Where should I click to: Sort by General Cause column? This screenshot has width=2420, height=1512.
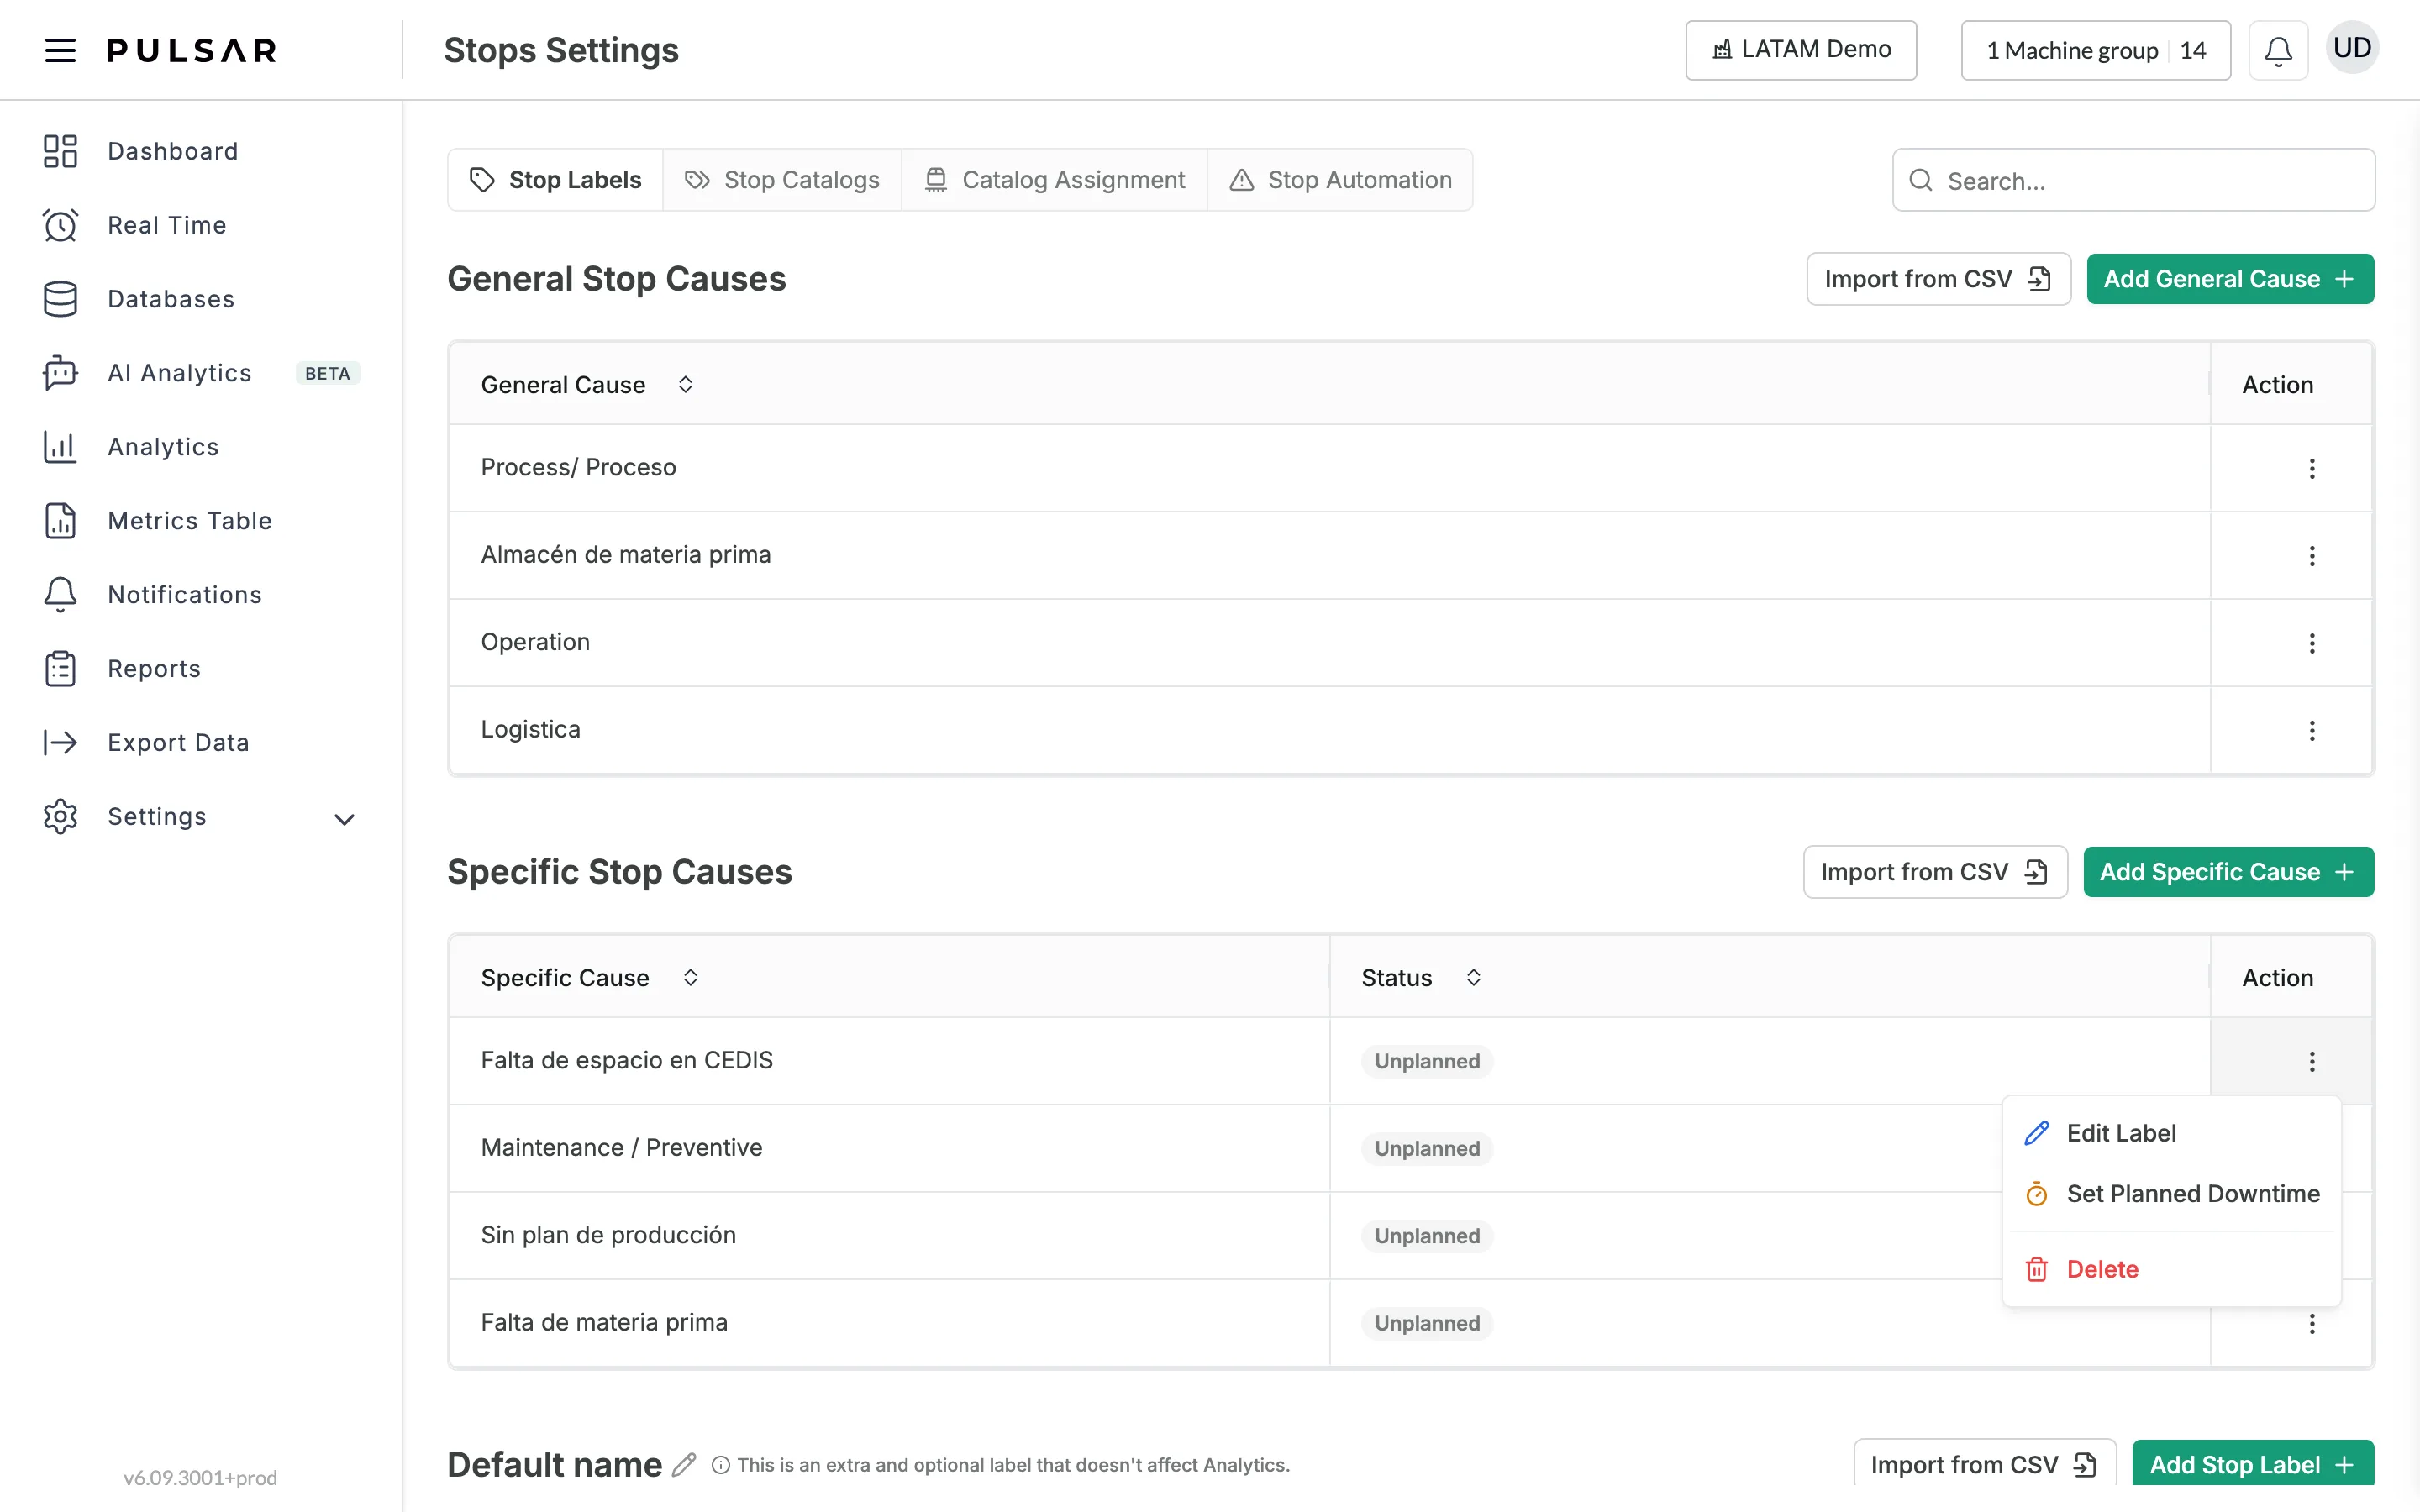click(685, 384)
